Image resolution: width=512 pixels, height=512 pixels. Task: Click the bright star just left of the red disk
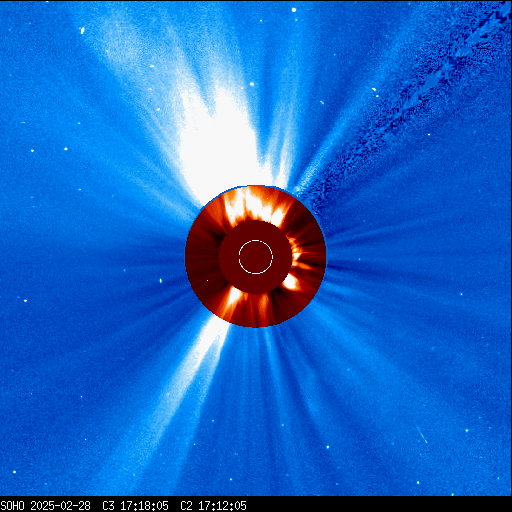pos(161,281)
